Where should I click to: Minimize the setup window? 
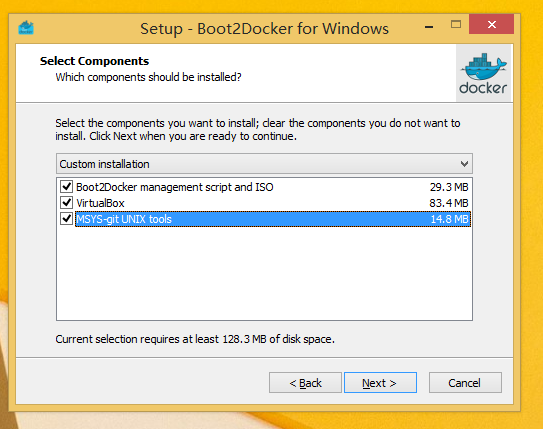[429, 26]
